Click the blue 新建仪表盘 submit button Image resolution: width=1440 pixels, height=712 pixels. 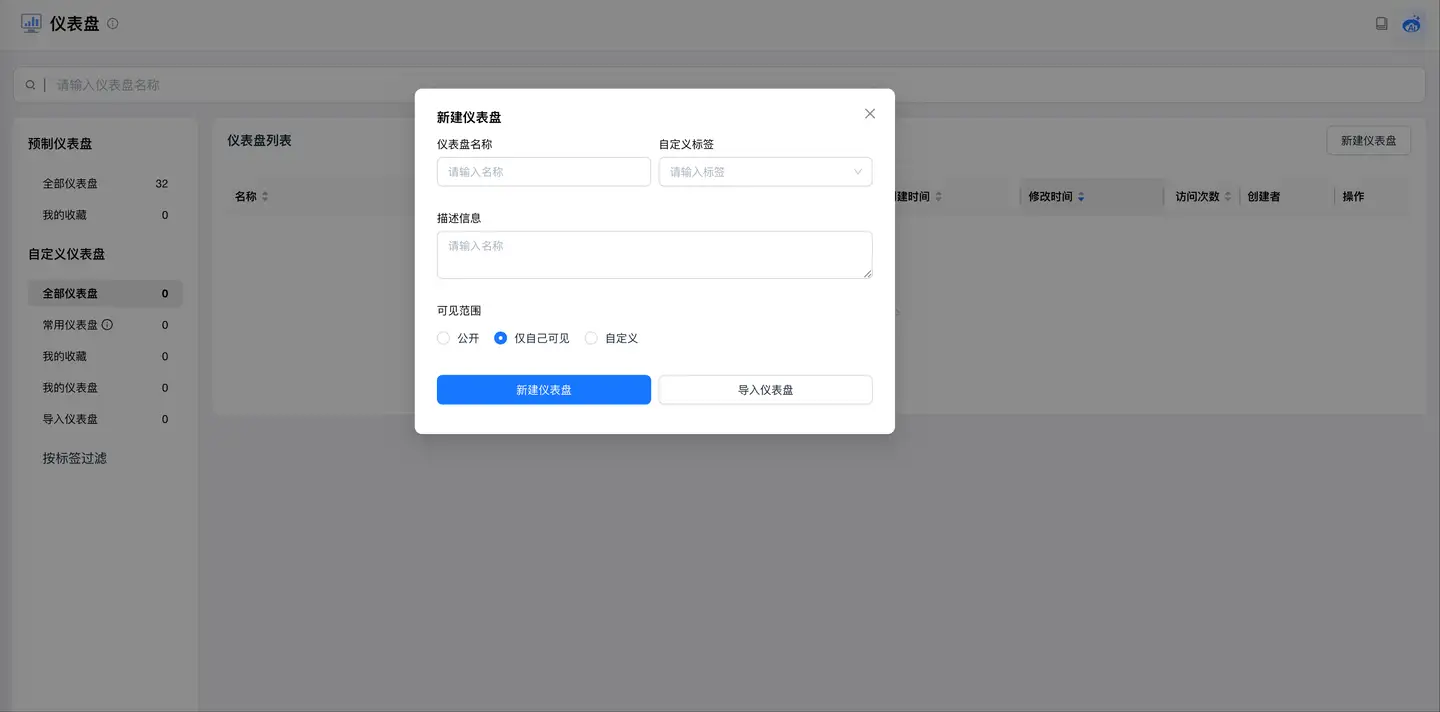coord(543,390)
